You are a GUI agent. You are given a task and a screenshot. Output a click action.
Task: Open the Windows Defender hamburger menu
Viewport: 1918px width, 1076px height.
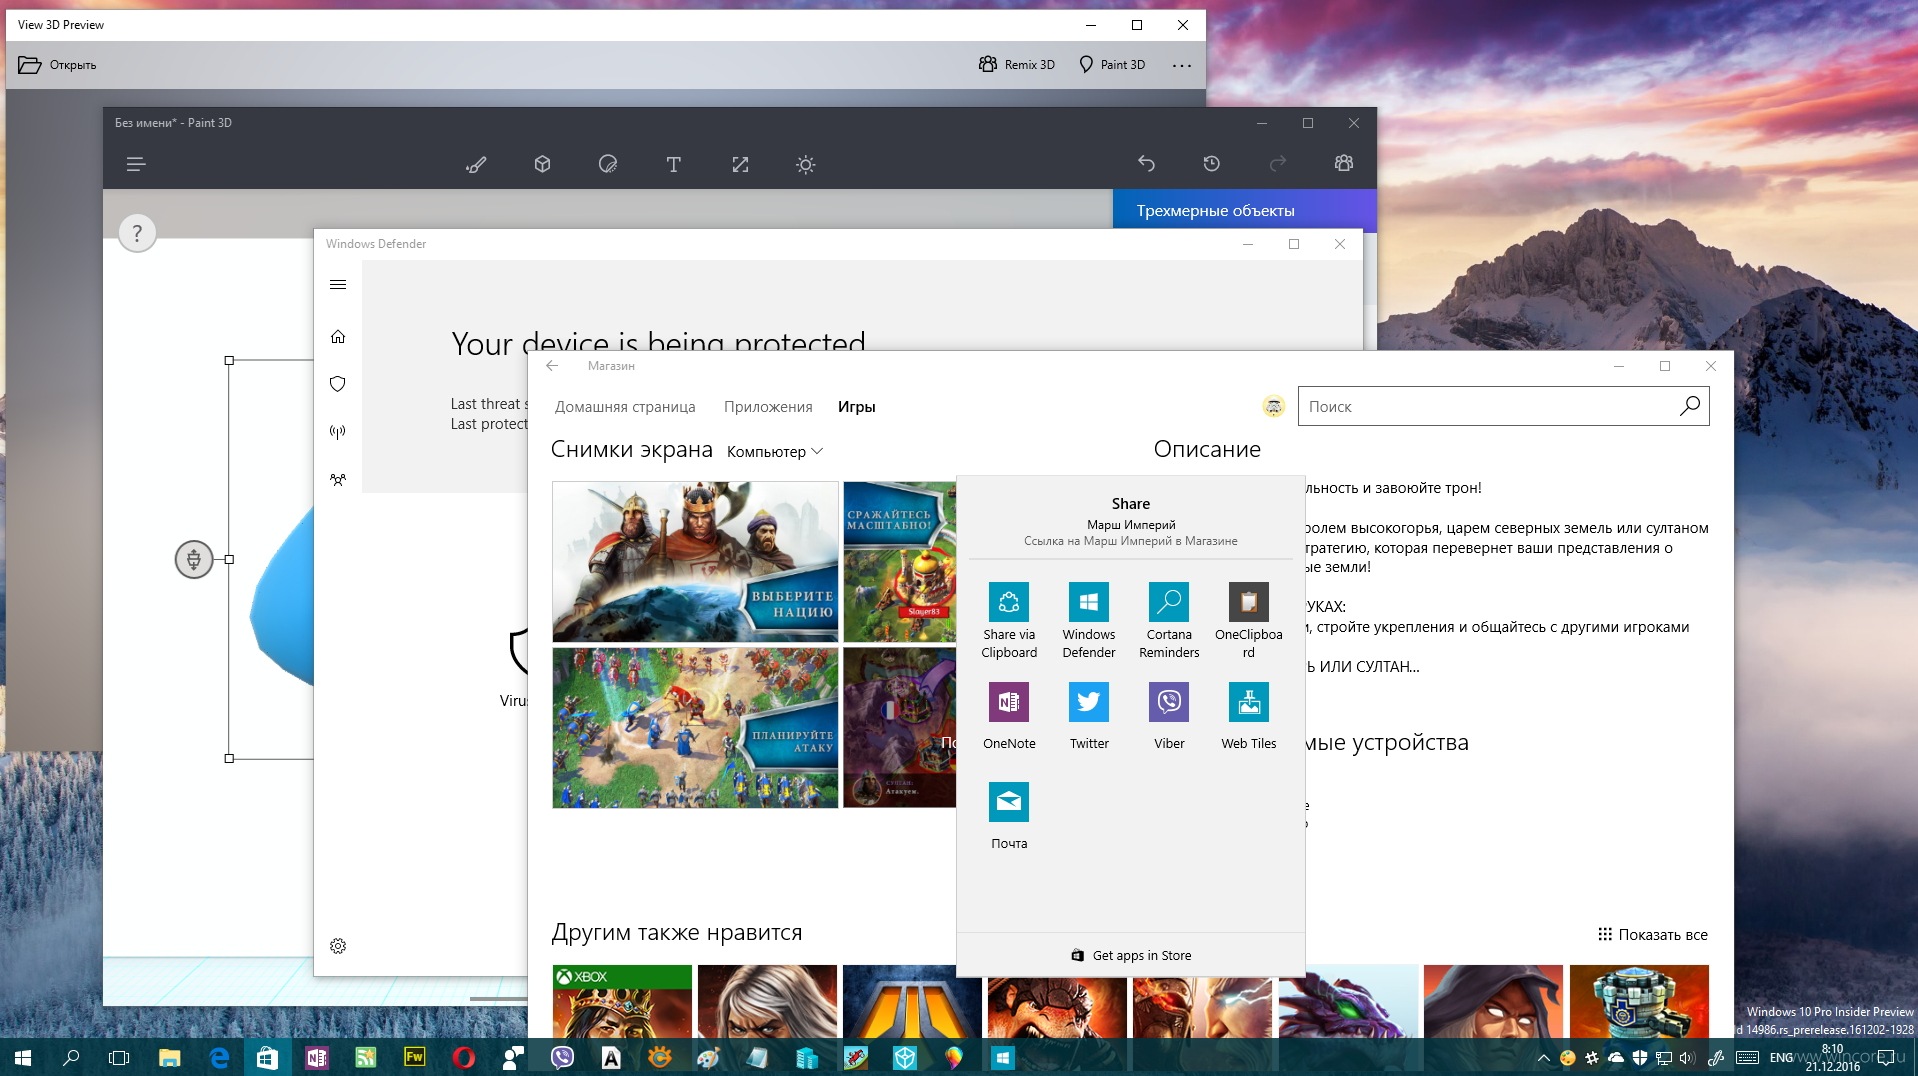click(338, 285)
